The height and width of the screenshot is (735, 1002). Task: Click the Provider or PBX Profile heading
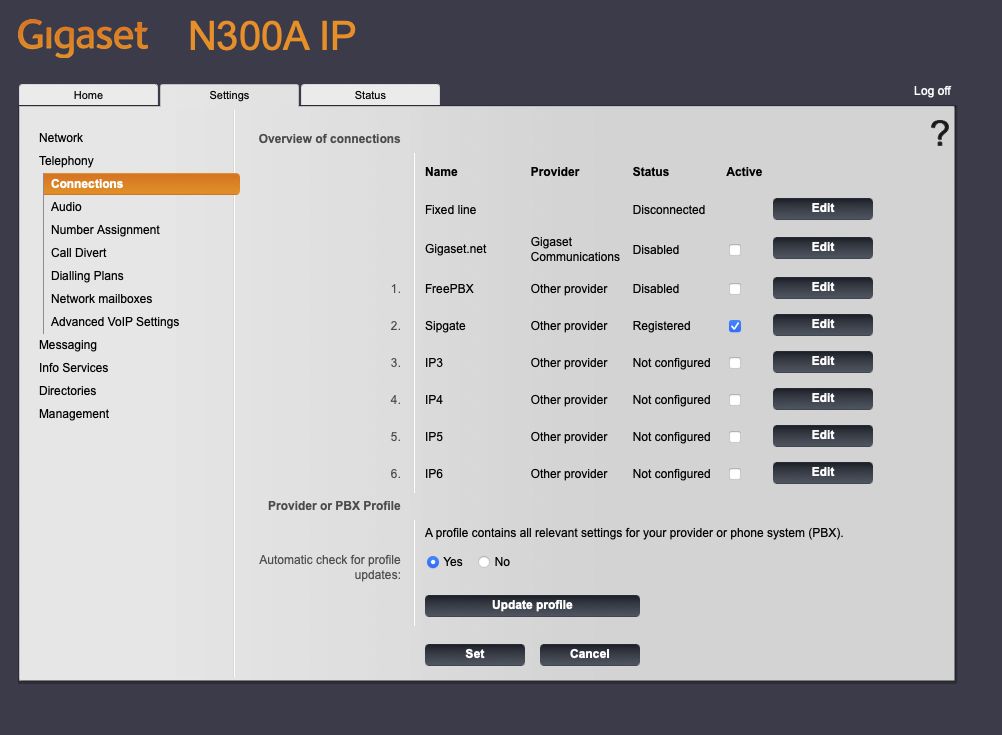click(x=334, y=506)
